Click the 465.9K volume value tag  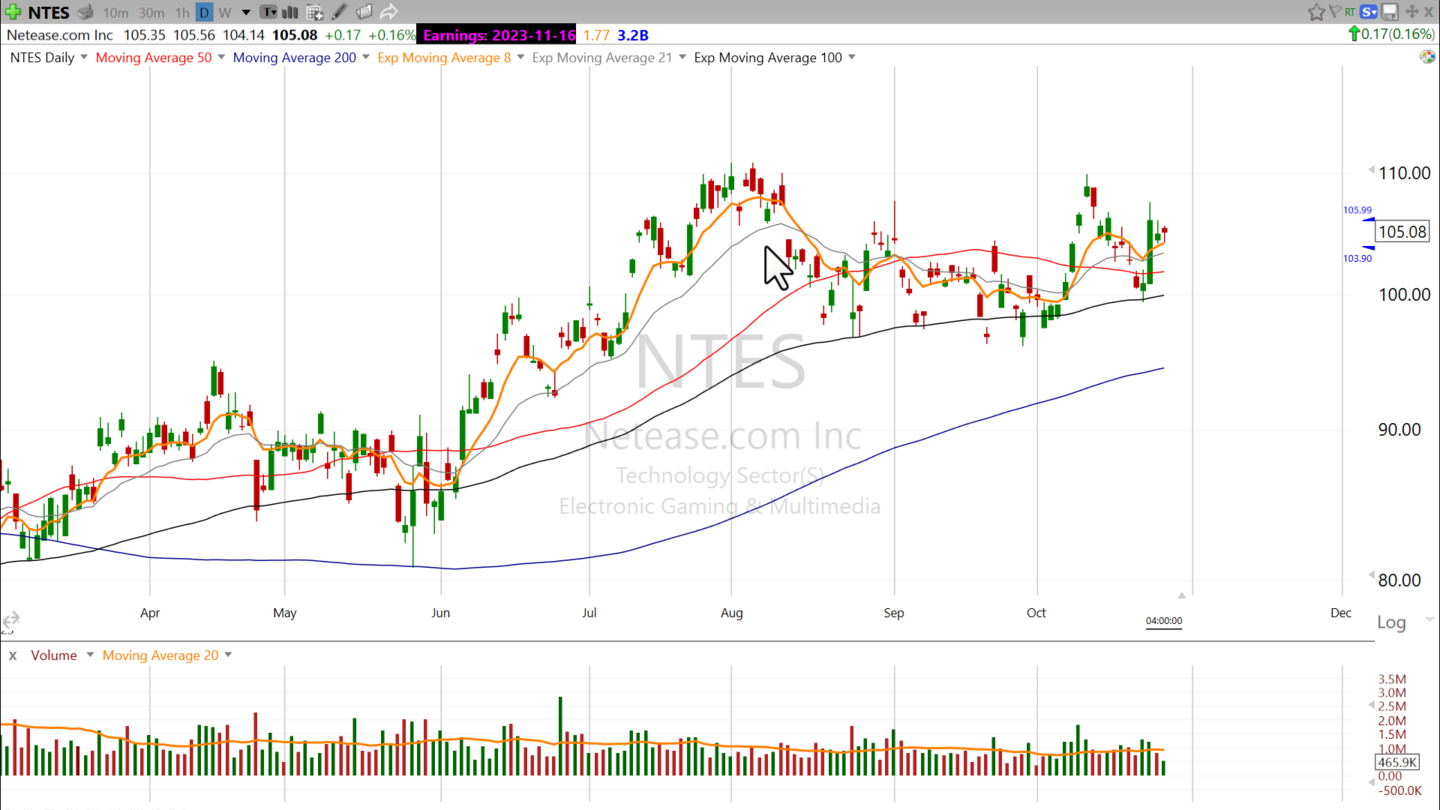(x=1396, y=762)
